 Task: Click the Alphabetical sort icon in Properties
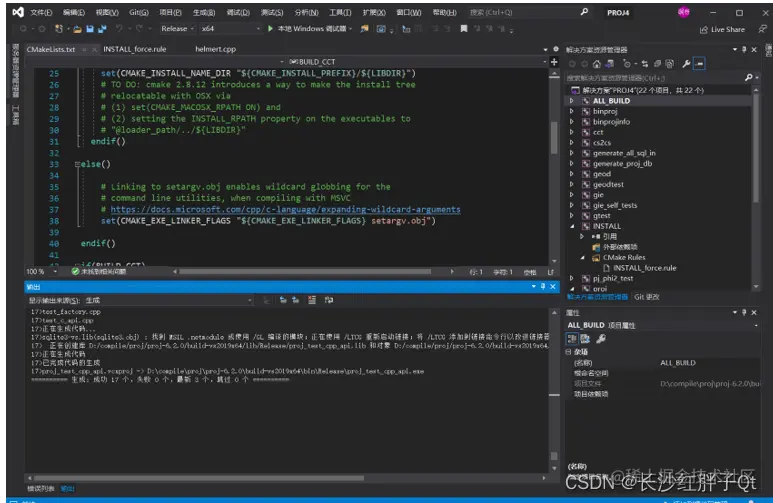(x=585, y=338)
